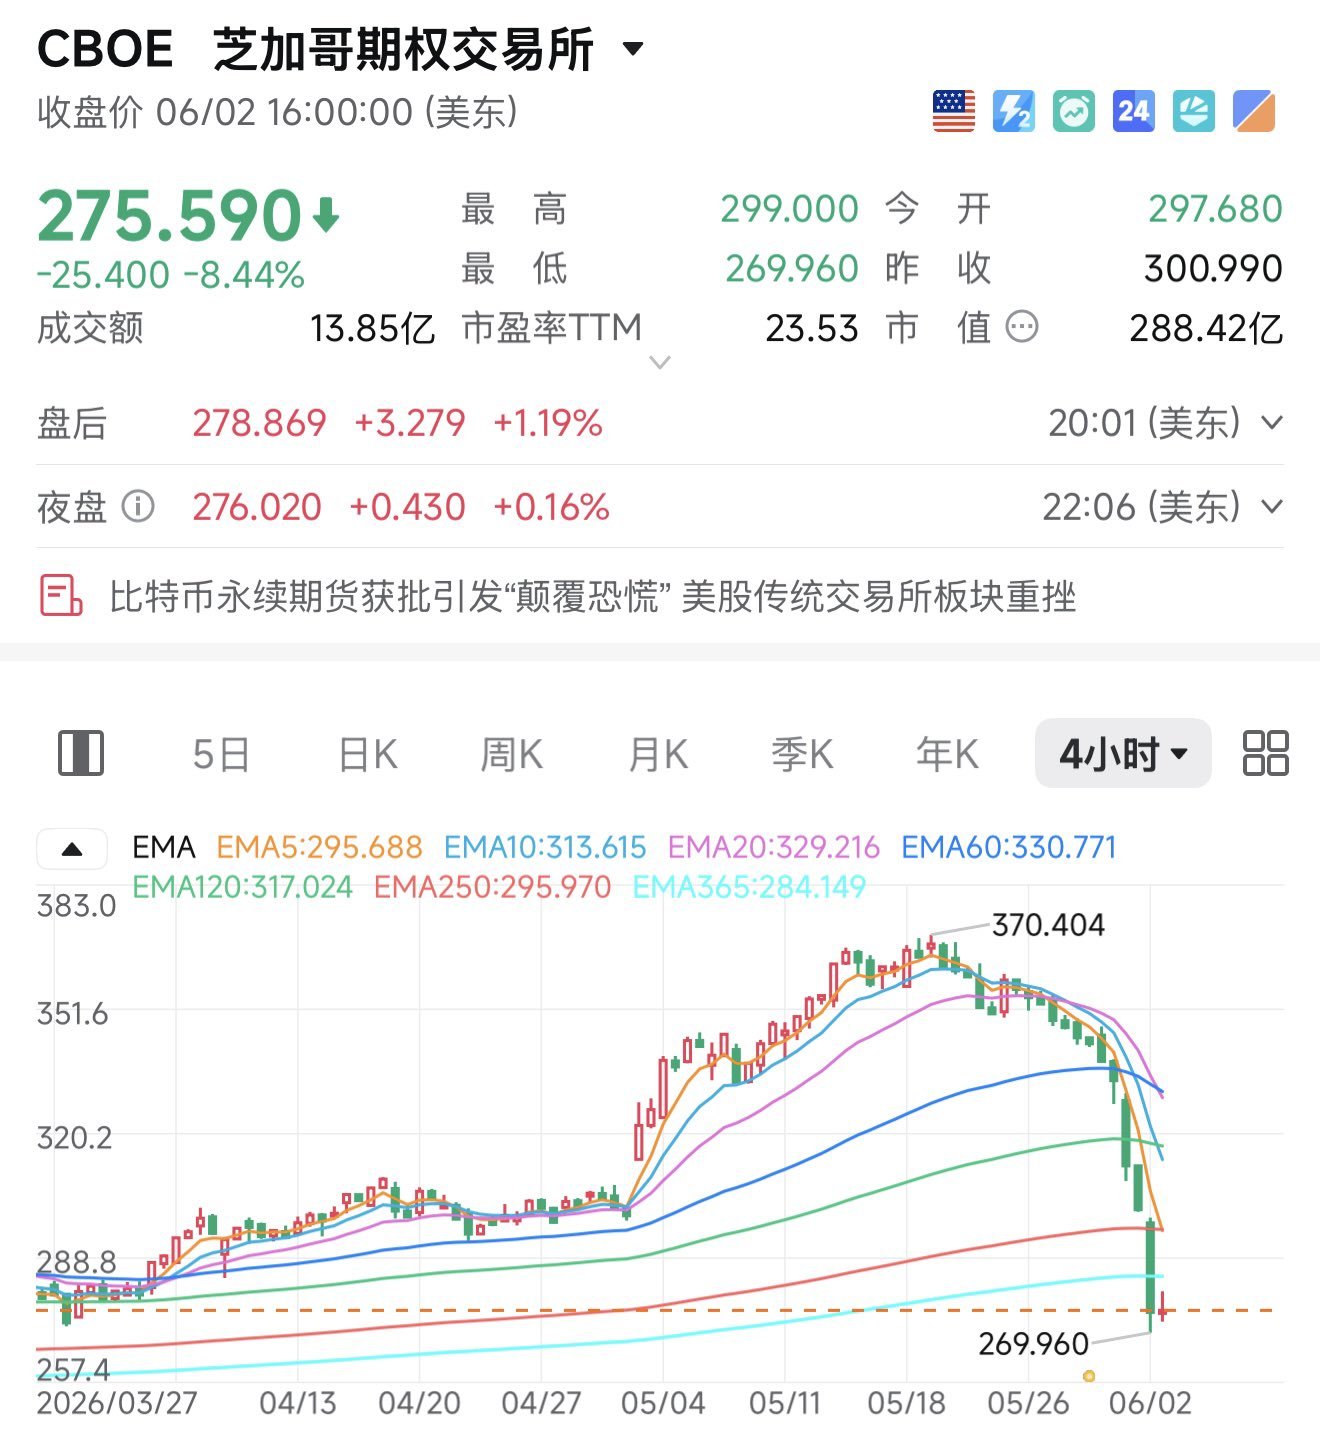The image size is (1320, 1436).
Task: Tap the EMA120:317.024 legend value
Action: click(242, 887)
